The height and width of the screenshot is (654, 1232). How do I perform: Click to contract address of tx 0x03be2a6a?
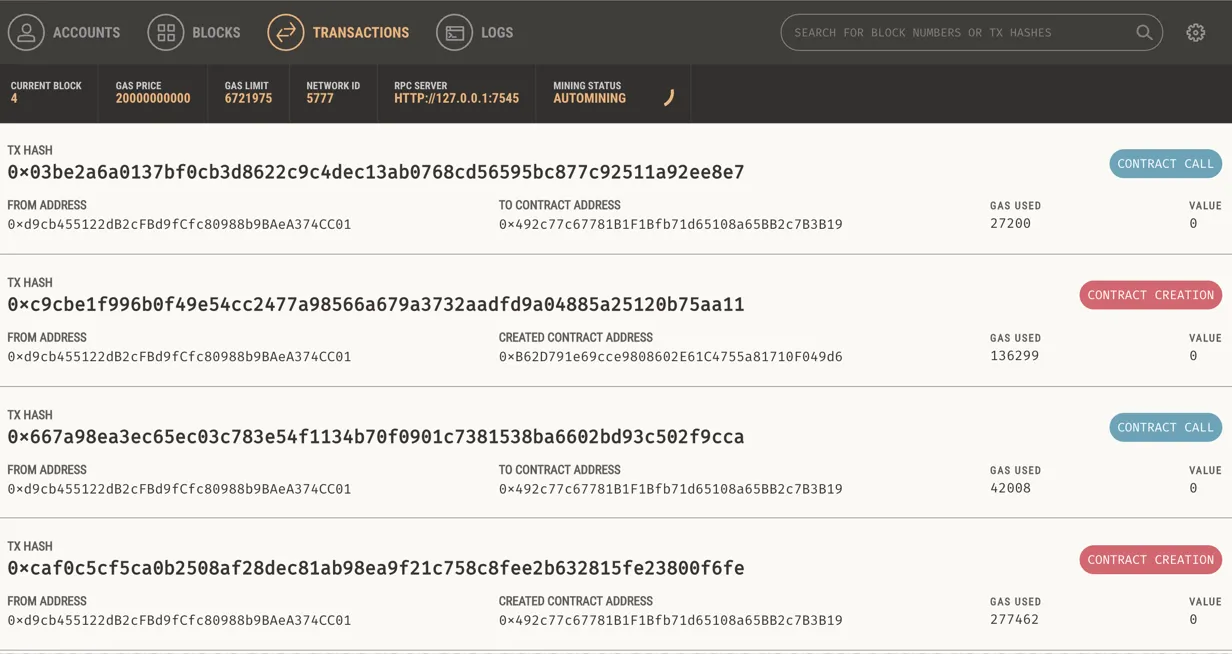671,224
